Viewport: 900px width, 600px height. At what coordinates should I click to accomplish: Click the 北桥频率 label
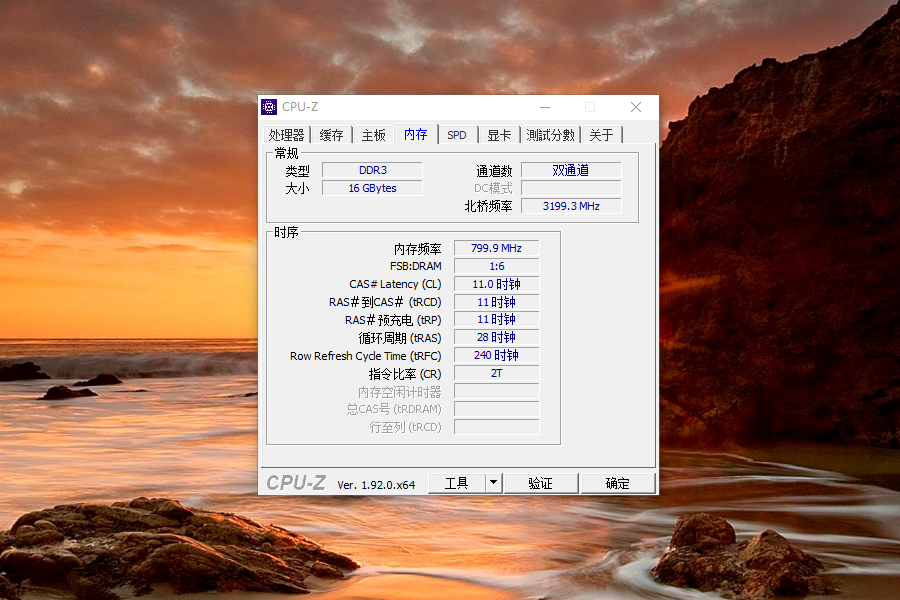point(488,206)
